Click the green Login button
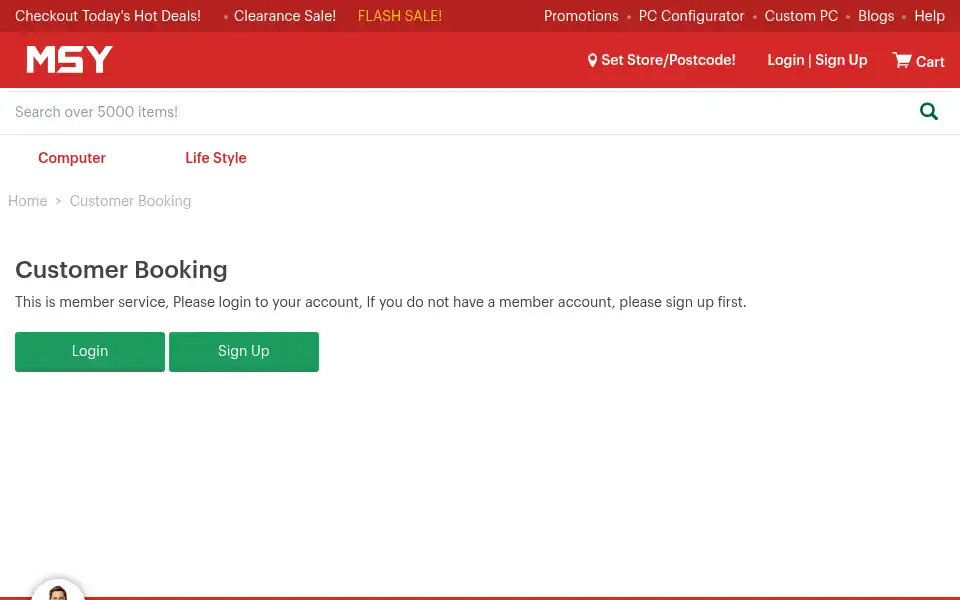Screen dimensions: 960x600 click(90, 351)
